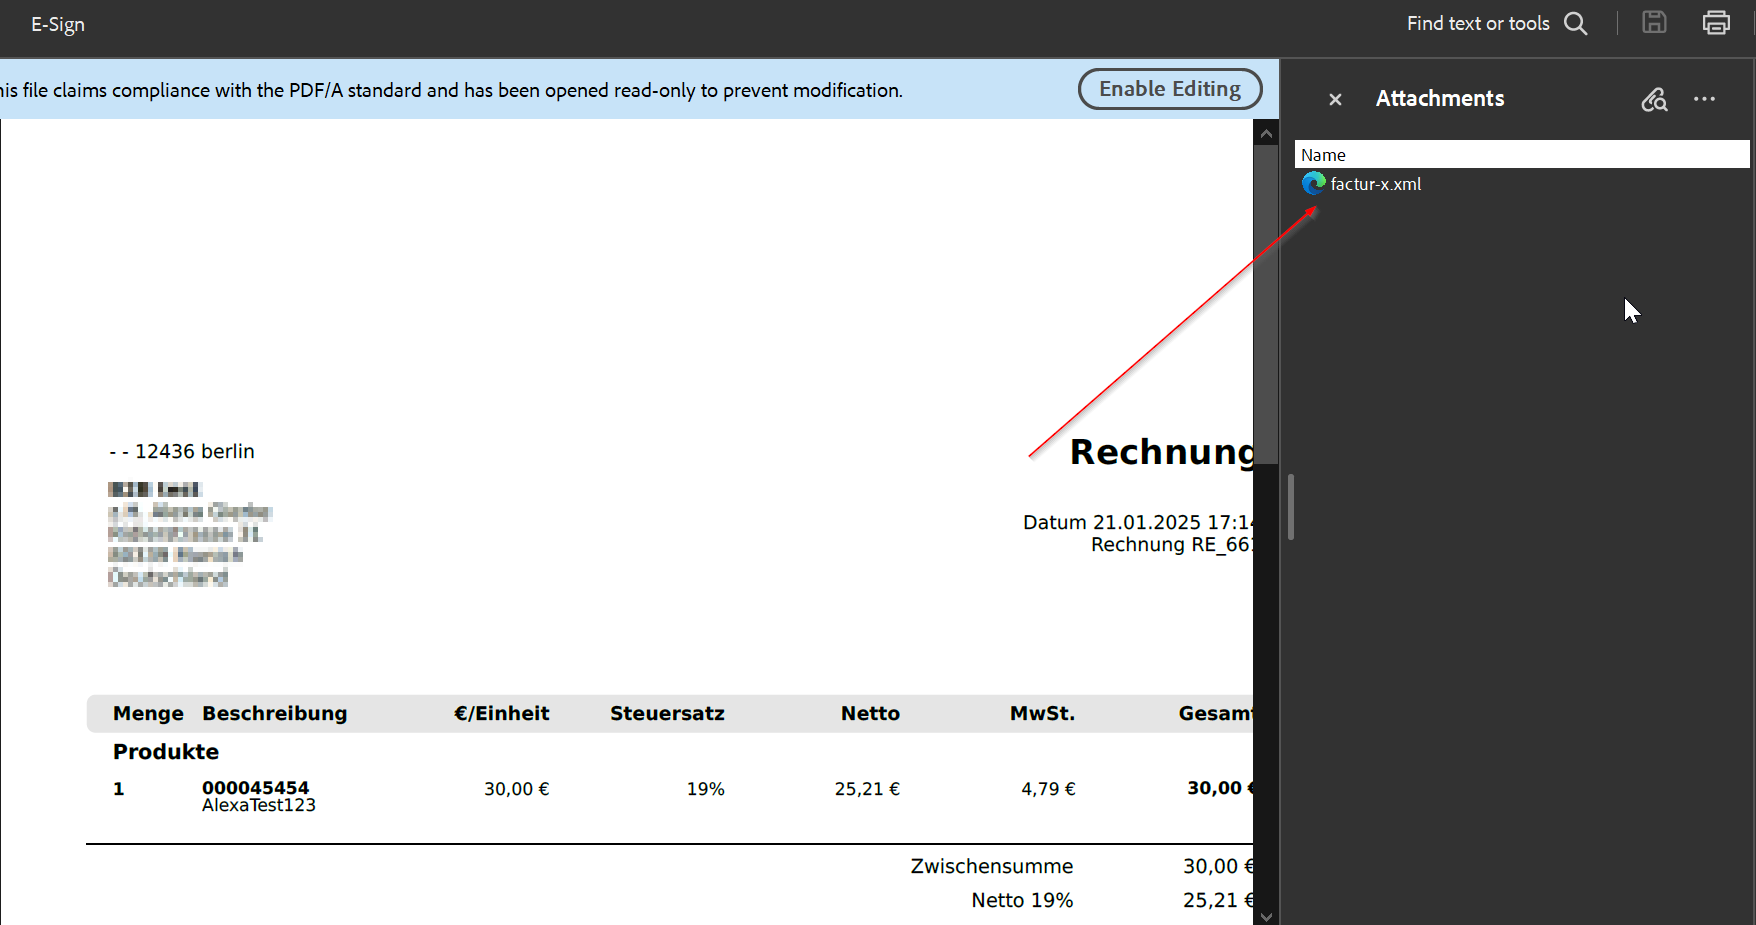Click the Edge icon beside factur-x.xml

coord(1313,184)
